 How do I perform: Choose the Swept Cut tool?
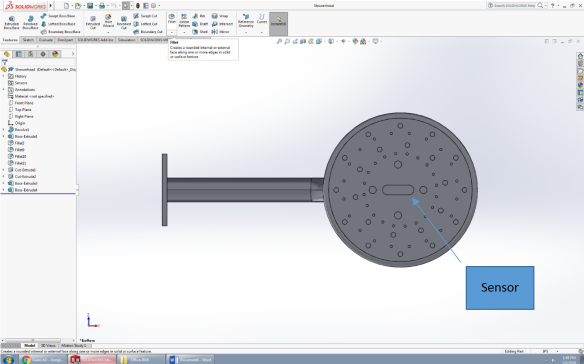[145, 16]
